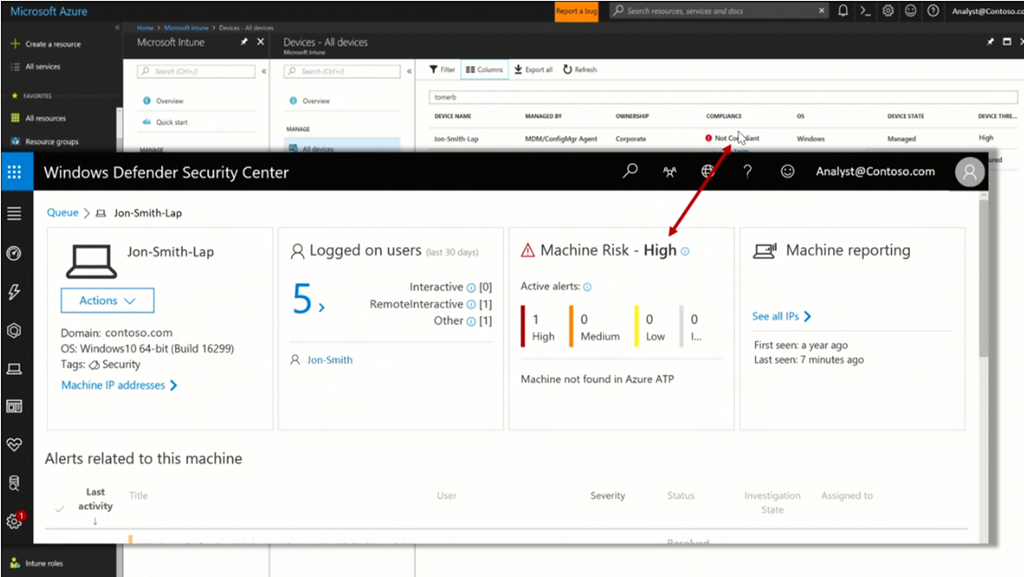The image size is (1024, 577).
Task: Expand the Defender hamburger navigation menu
Action: [14, 213]
